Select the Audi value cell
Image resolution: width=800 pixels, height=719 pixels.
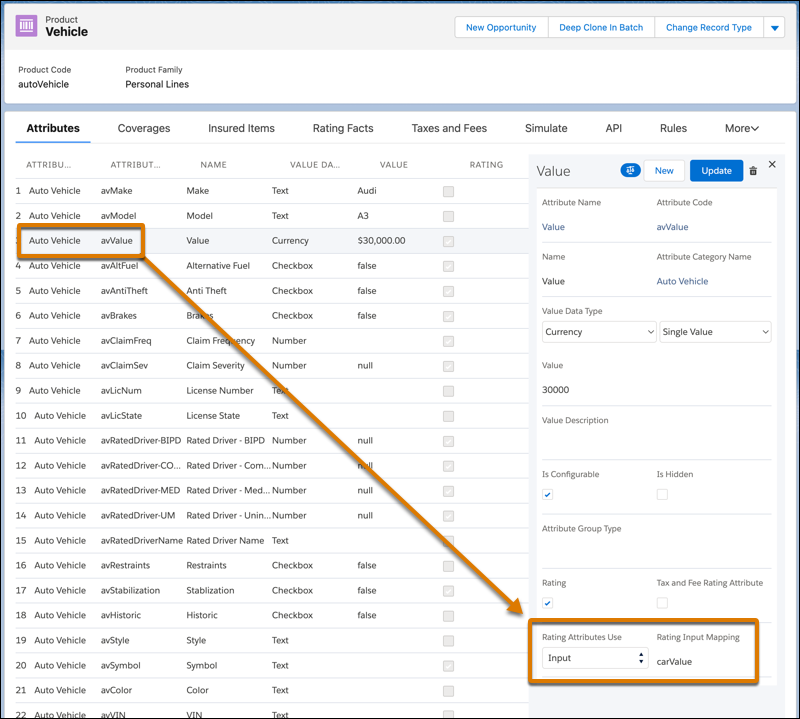click(367, 191)
